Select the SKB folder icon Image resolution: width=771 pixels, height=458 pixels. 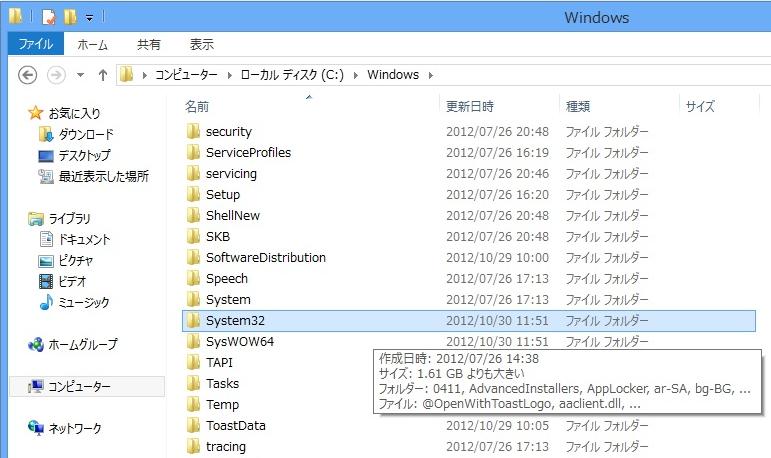click(x=193, y=236)
